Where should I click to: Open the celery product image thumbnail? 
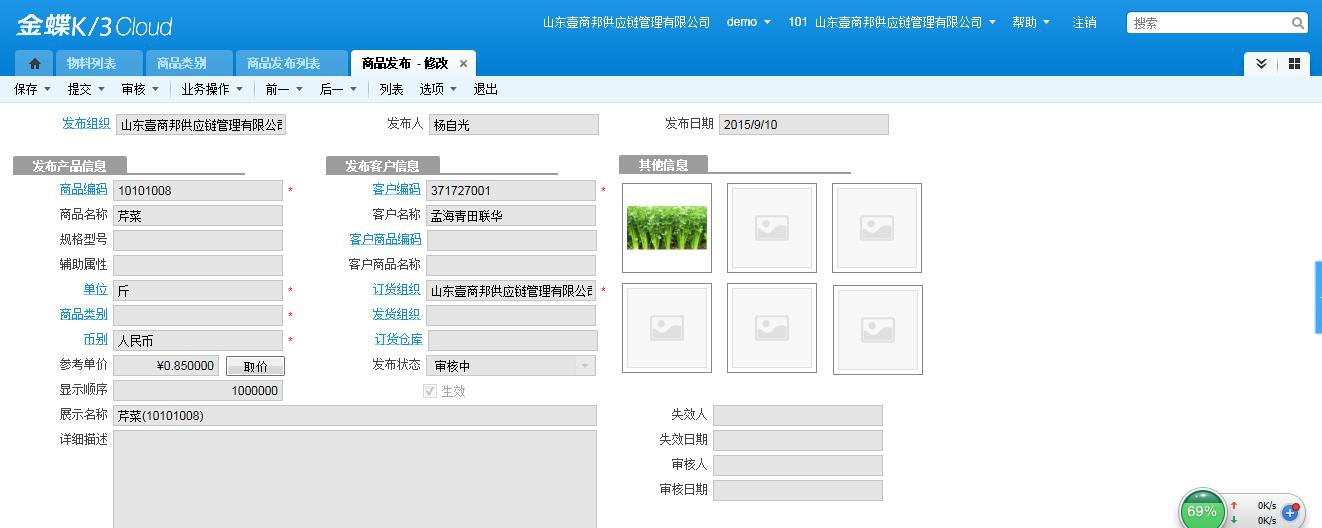(666, 228)
